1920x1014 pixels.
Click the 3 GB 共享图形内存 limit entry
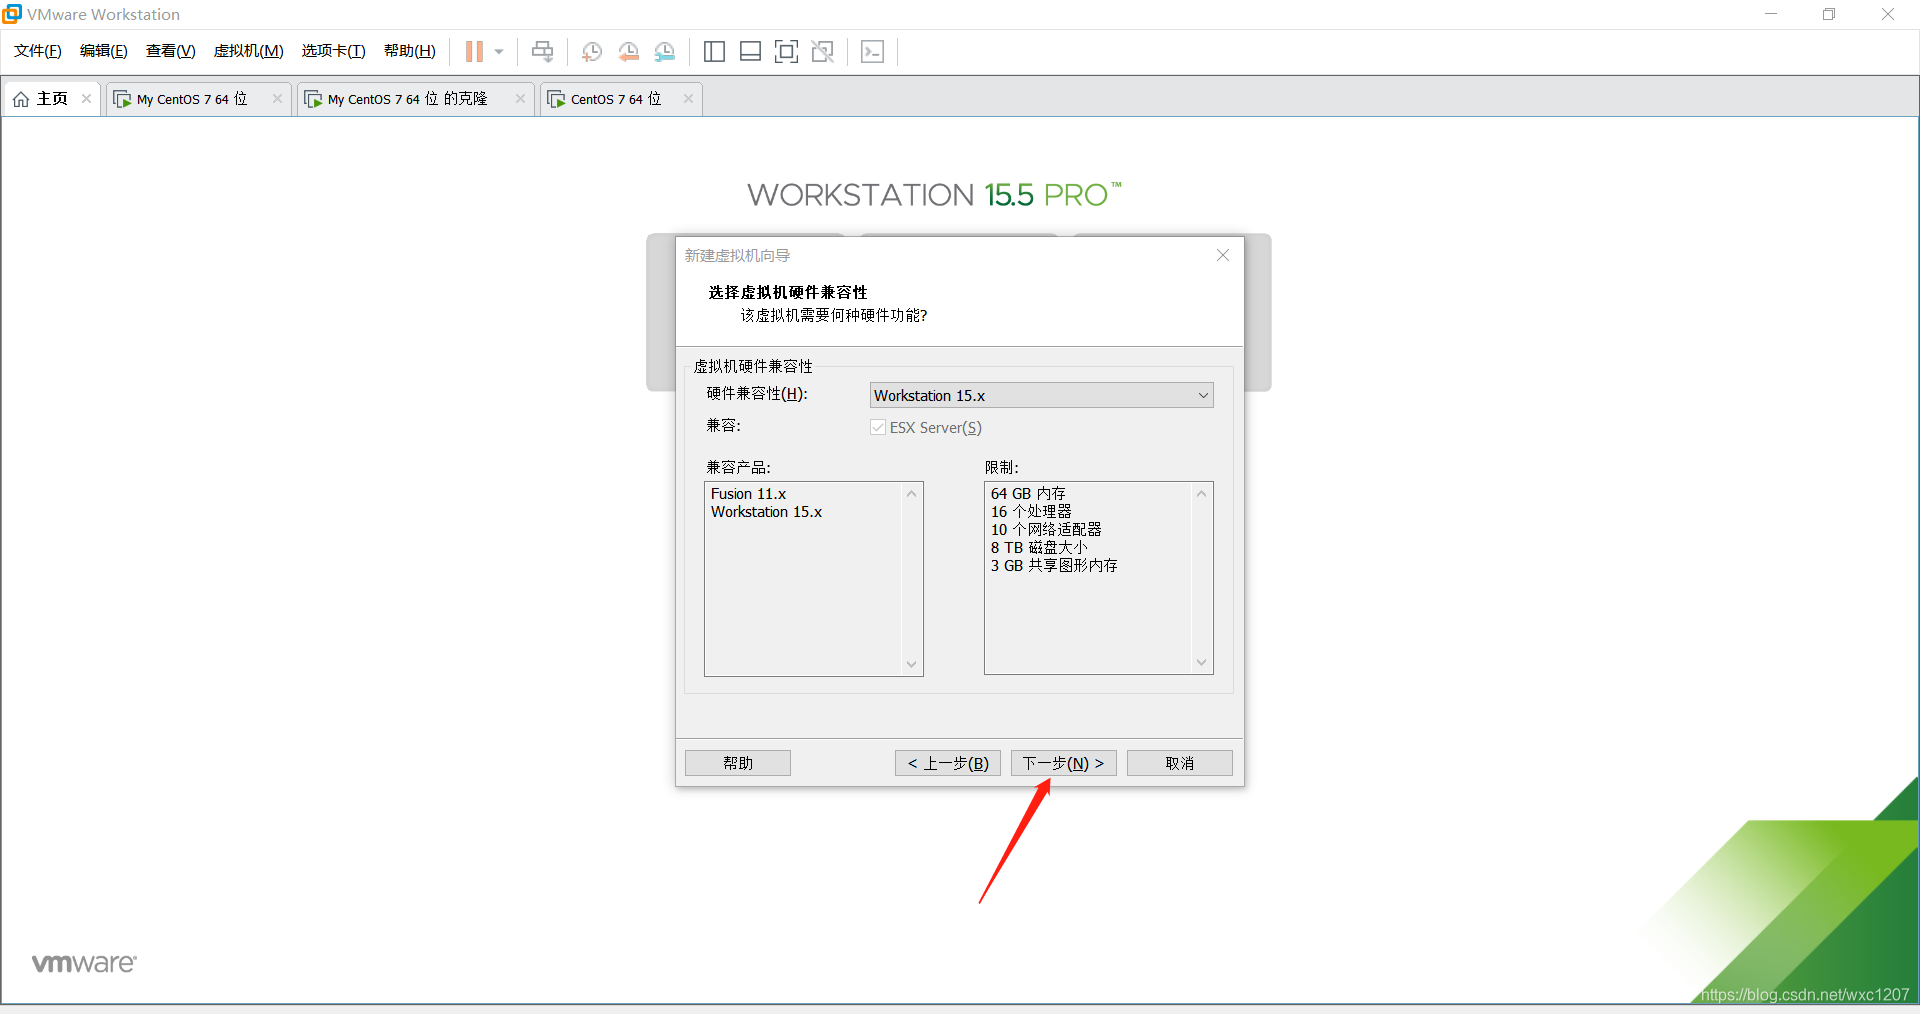(x=1054, y=566)
